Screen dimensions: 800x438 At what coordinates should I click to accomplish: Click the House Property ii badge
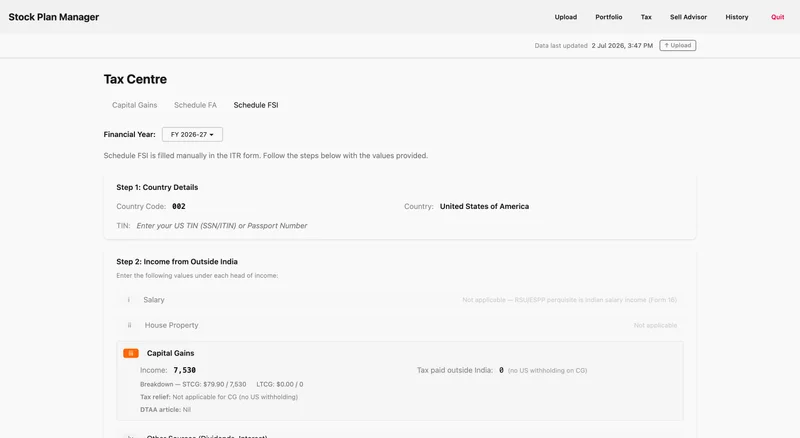(130, 325)
